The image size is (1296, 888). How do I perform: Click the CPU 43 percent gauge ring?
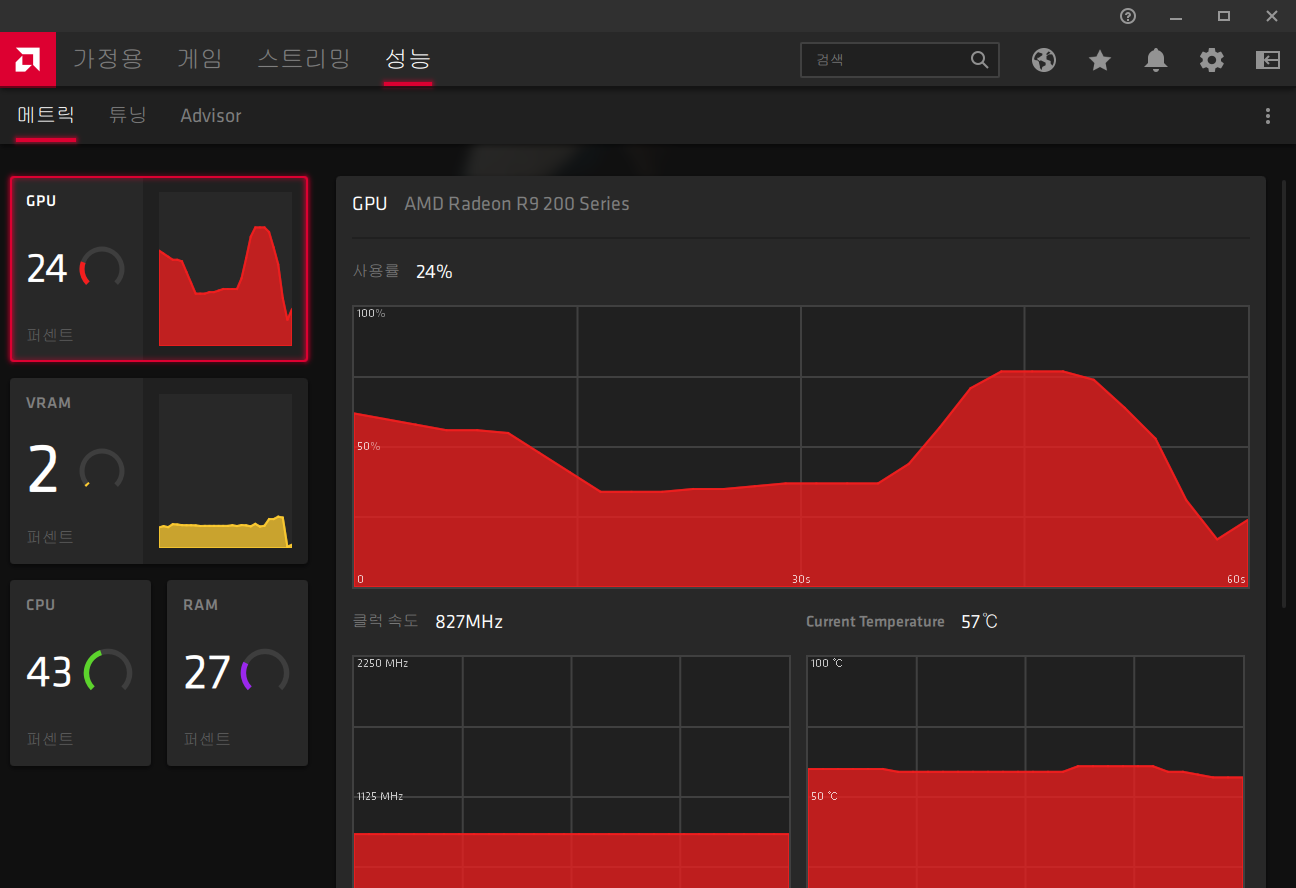click(108, 672)
